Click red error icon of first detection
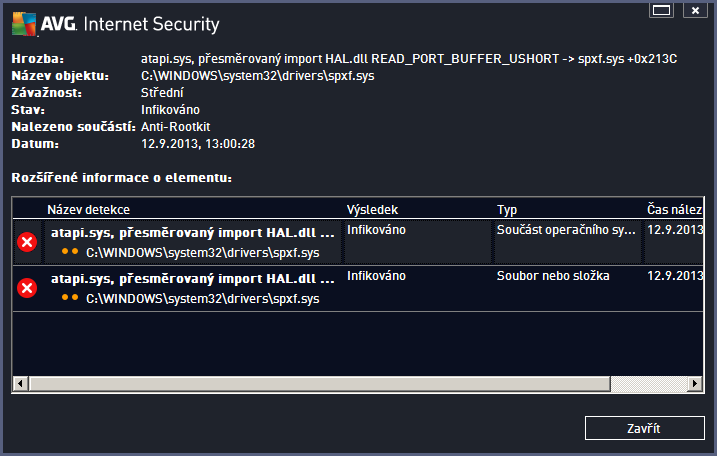717x456 pixels. 27,242
